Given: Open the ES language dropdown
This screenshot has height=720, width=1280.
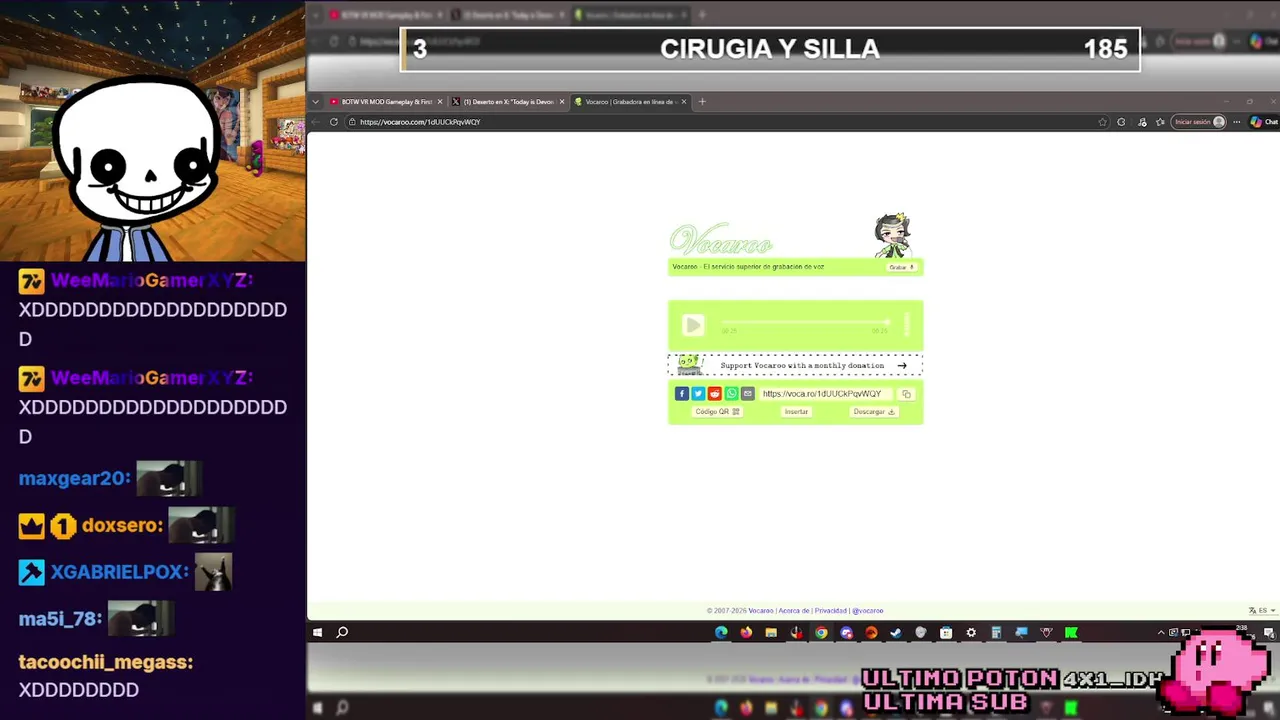Looking at the screenshot, I should coord(1262,611).
